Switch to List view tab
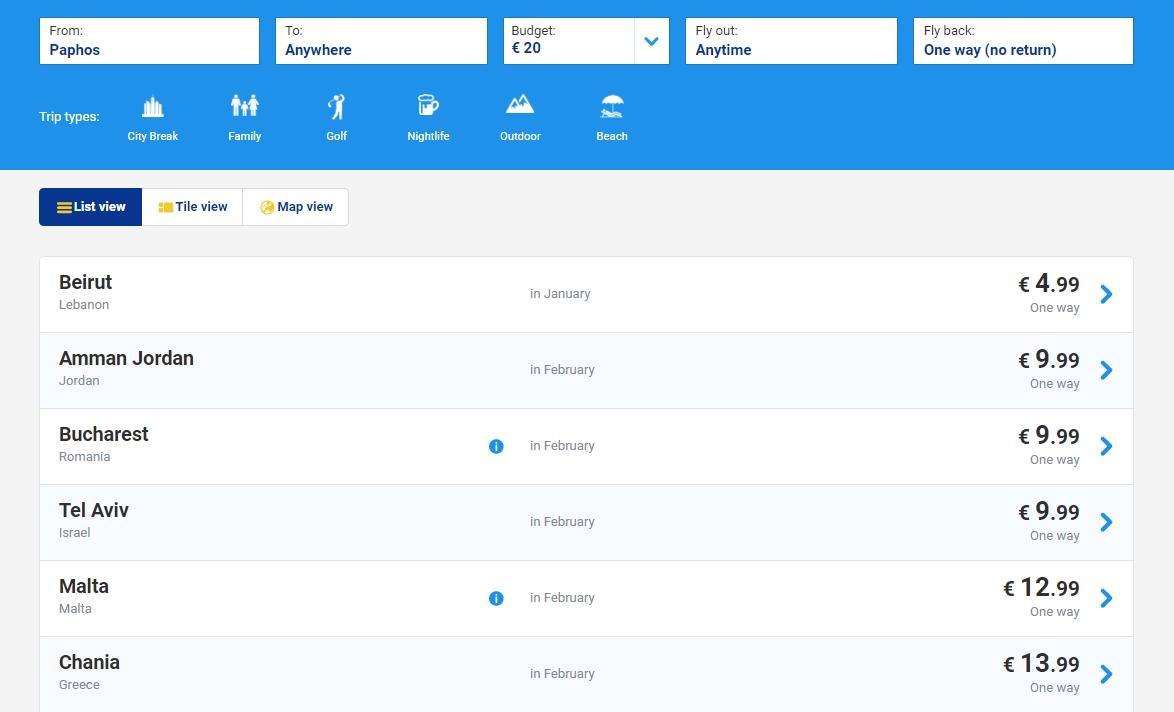The height and width of the screenshot is (712, 1174). (91, 207)
